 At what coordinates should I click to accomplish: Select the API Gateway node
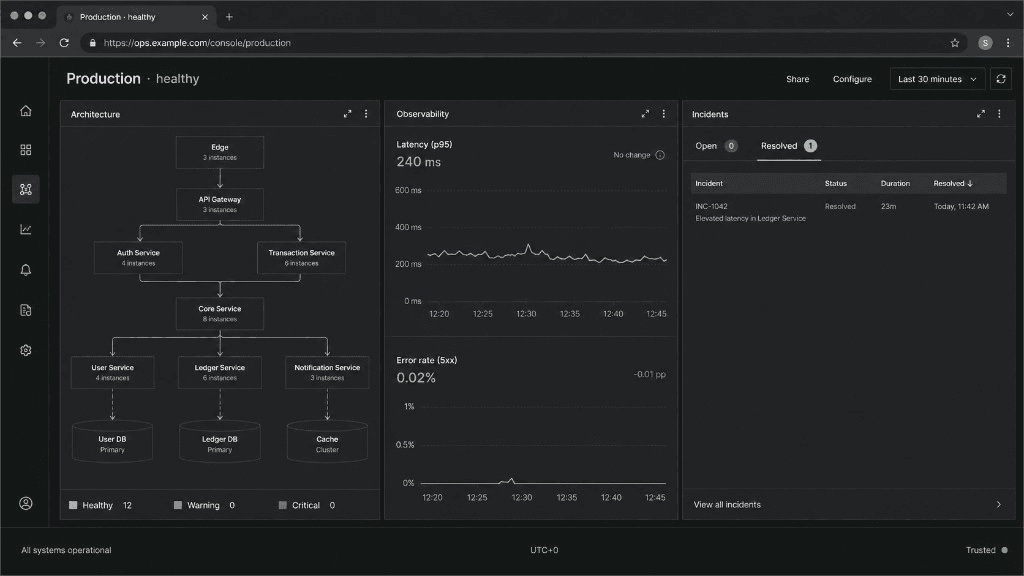tap(220, 204)
